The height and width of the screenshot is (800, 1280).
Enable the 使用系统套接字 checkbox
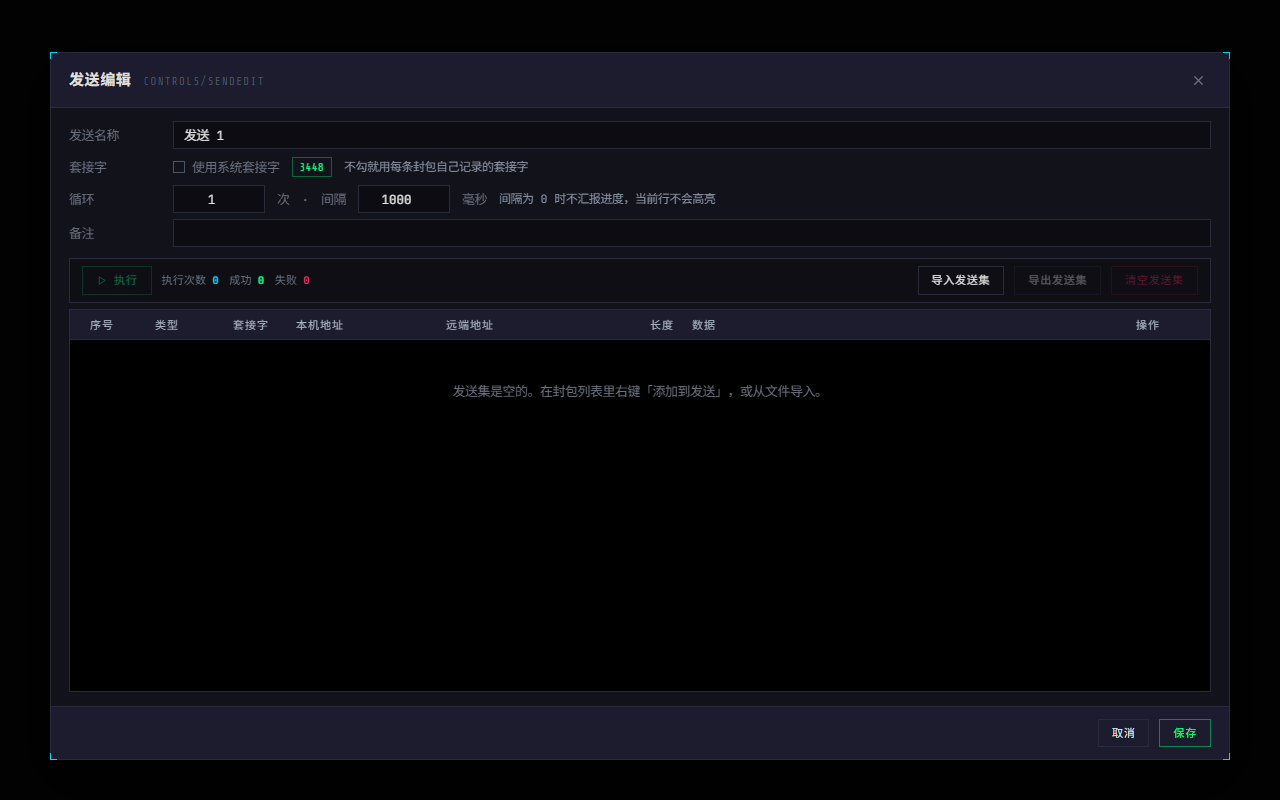click(179, 167)
